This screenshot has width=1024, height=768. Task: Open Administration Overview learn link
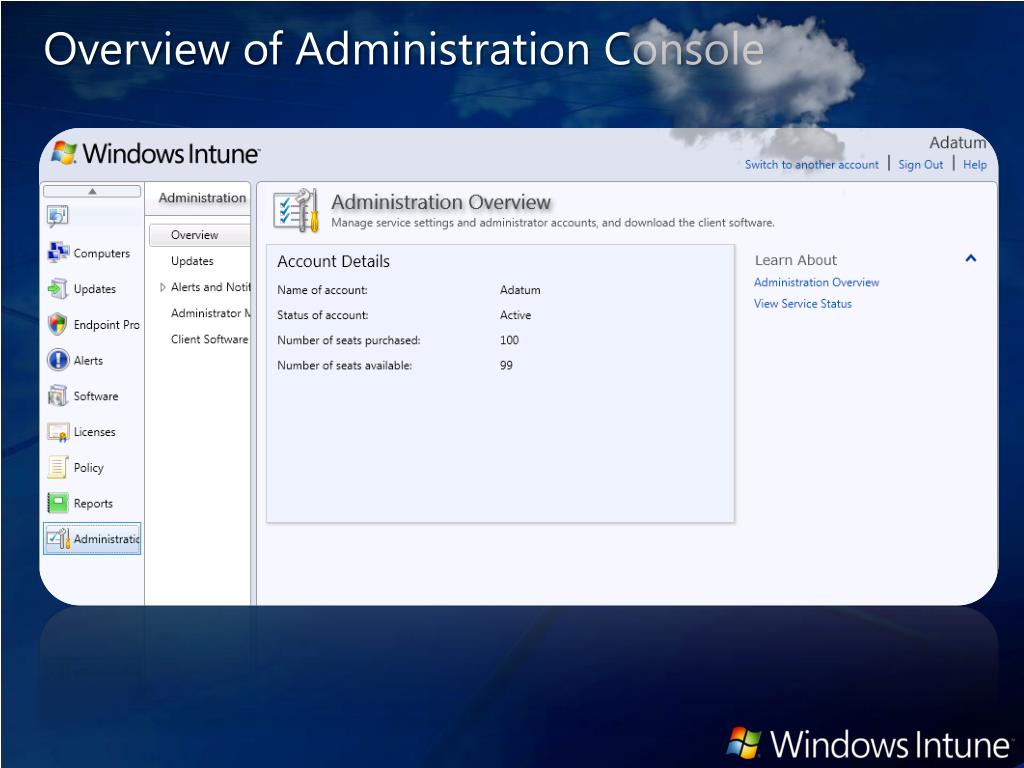click(816, 282)
